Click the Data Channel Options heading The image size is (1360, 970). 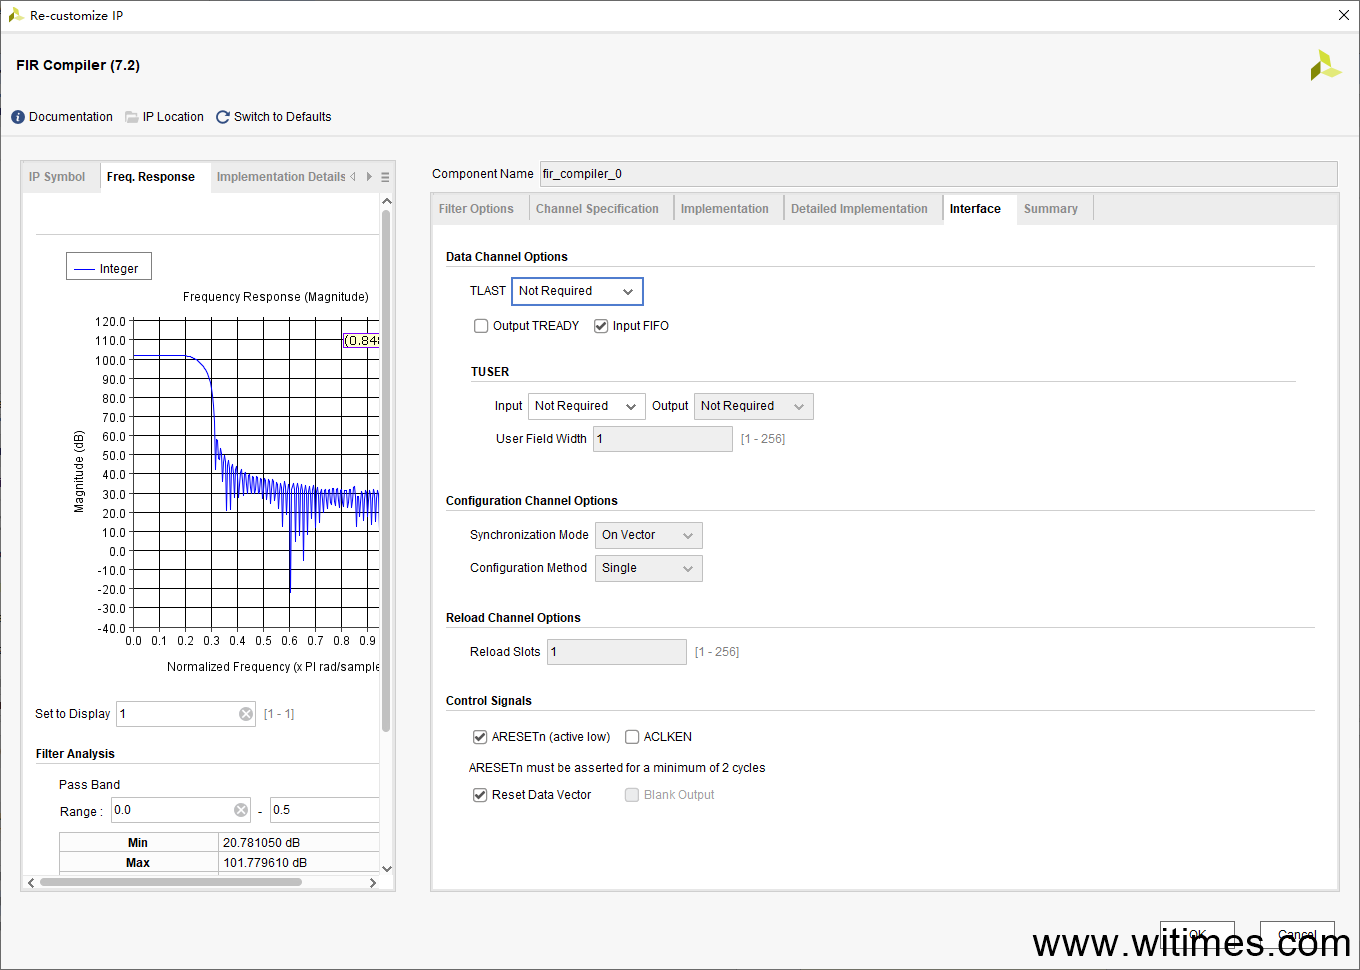pyautogui.click(x=507, y=257)
